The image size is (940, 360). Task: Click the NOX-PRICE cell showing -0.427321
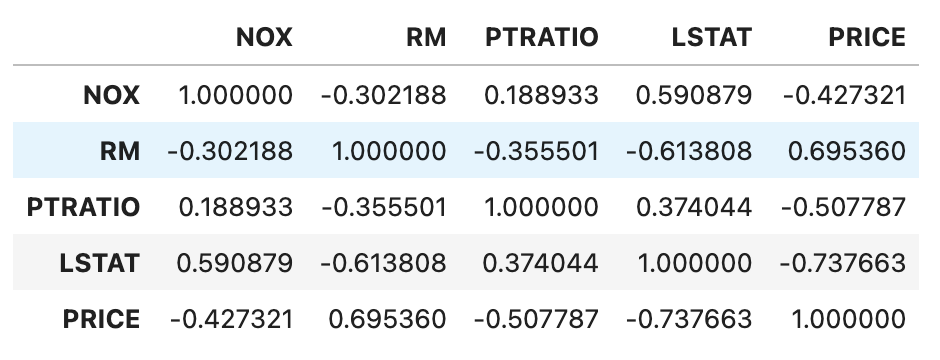tap(844, 95)
